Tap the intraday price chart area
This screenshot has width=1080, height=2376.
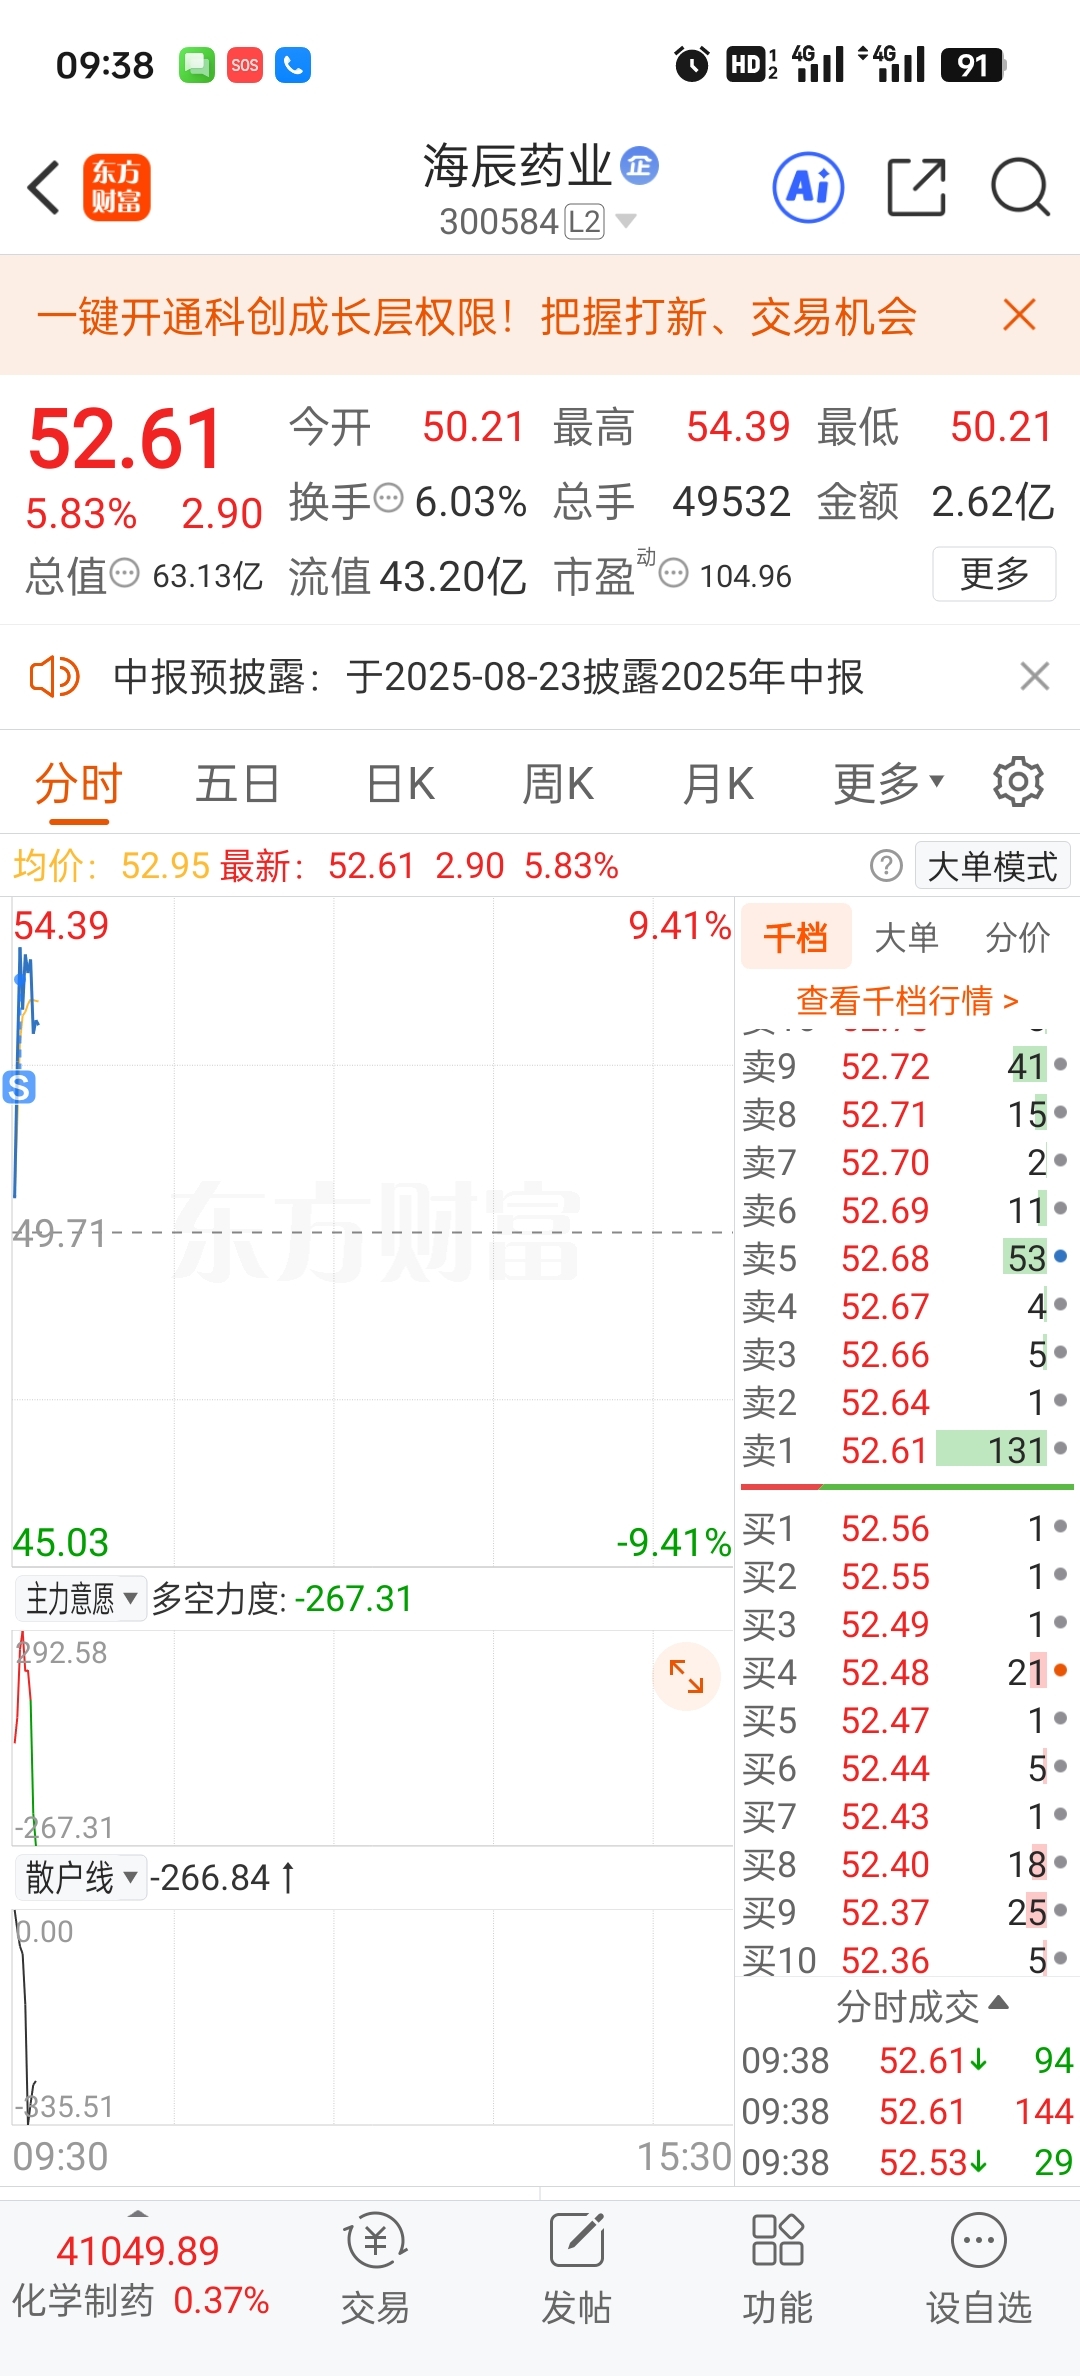tap(372, 1232)
